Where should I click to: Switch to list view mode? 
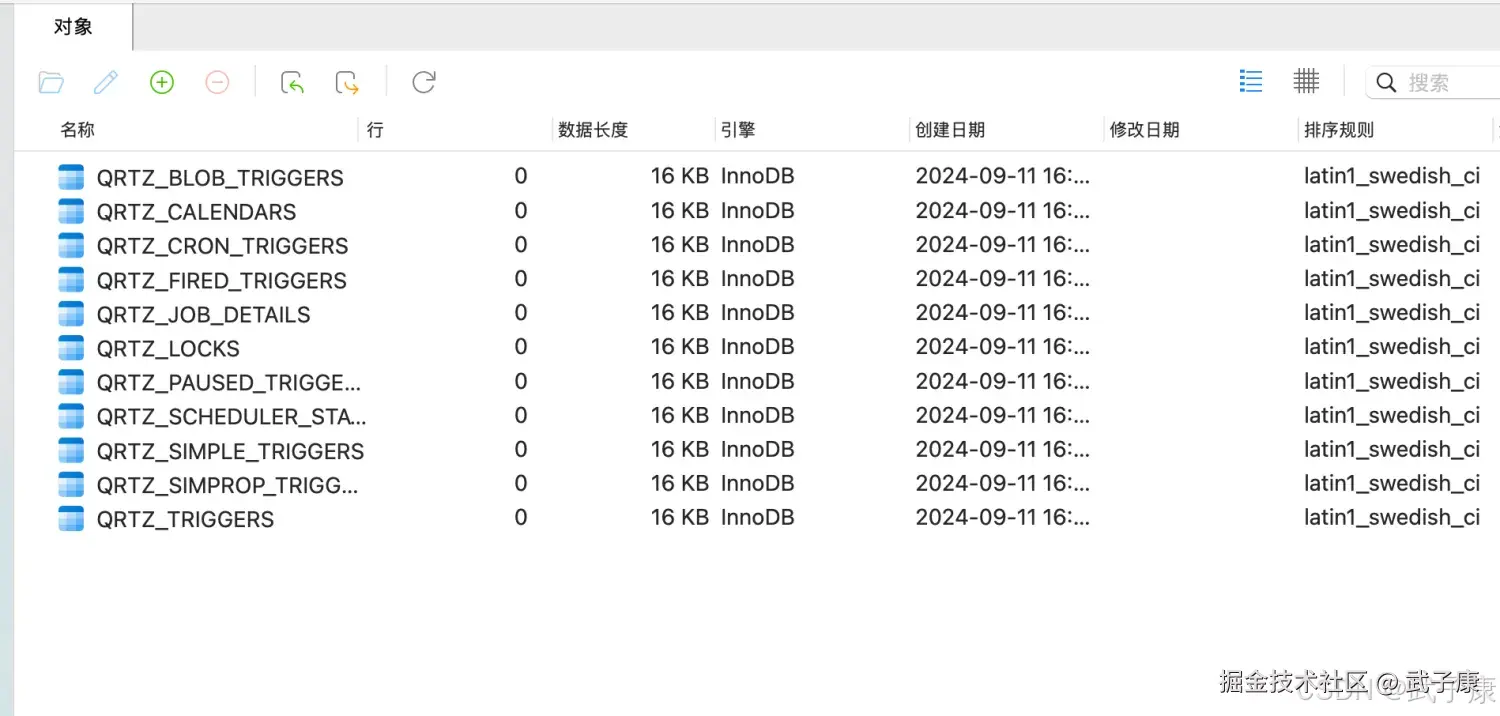coord(1250,81)
